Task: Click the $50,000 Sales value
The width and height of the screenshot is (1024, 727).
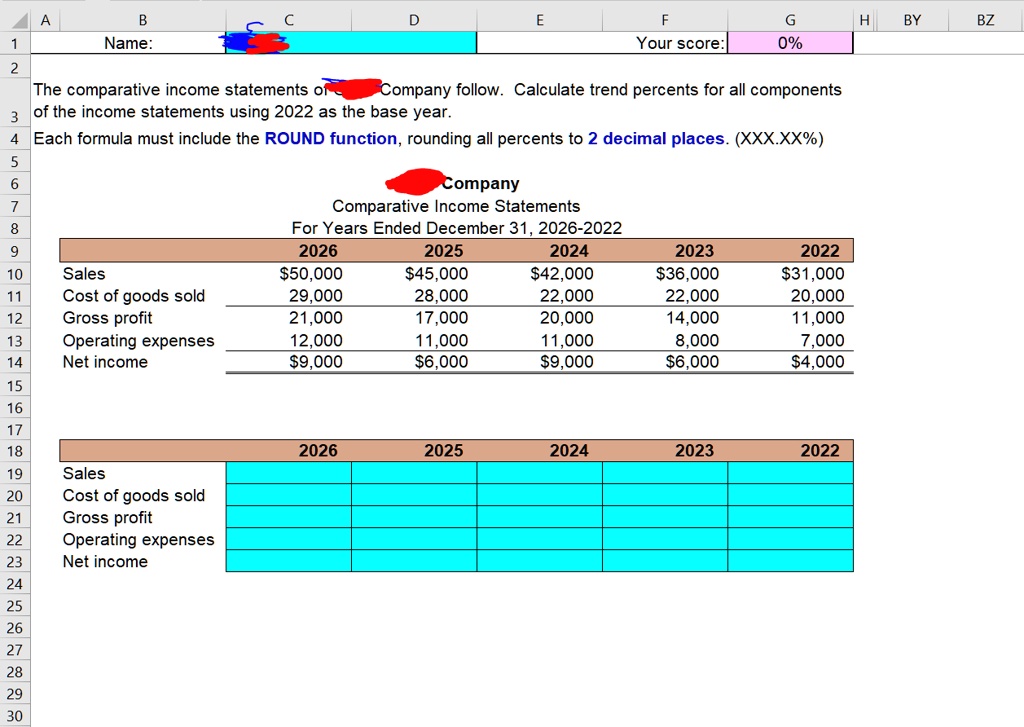Action: coord(311,274)
